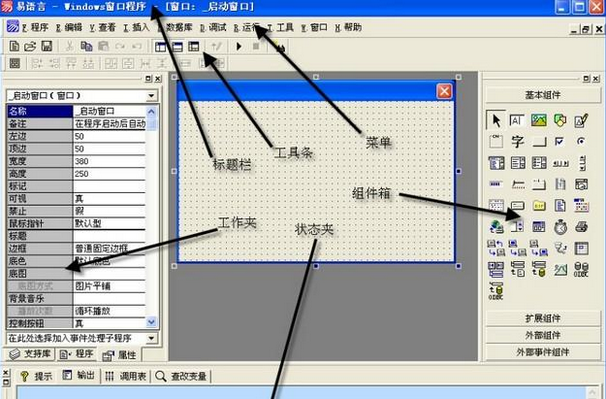Open the 帮助 menu

click(x=348, y=27)
